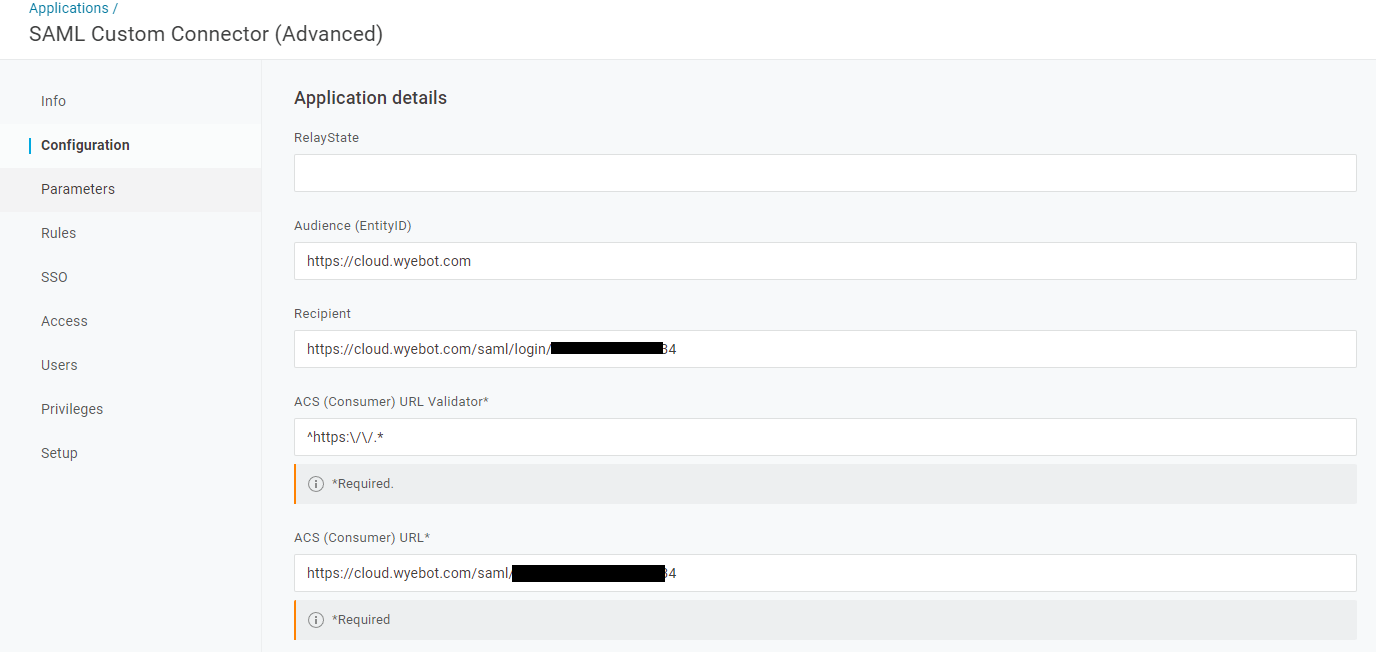The height and width of the screenshot is (652, 1376).
Task: Select the SSO sidebar item
Action: coord(54,277)
